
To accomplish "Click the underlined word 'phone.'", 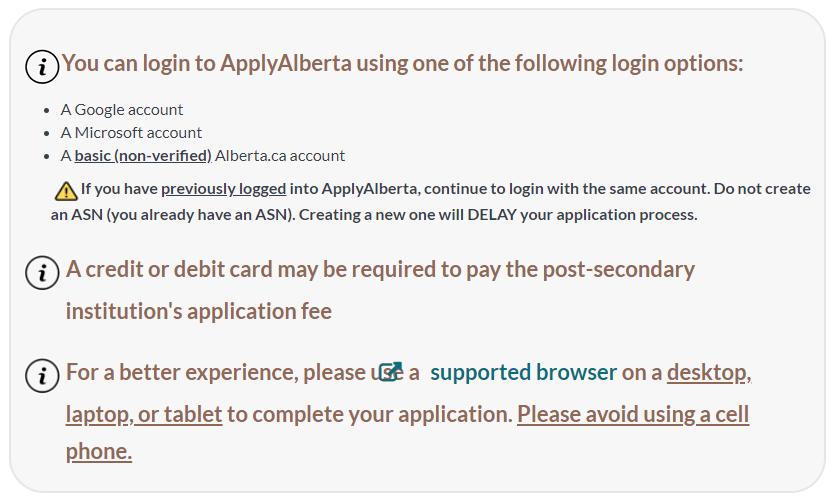I will (x=99, y=452).
